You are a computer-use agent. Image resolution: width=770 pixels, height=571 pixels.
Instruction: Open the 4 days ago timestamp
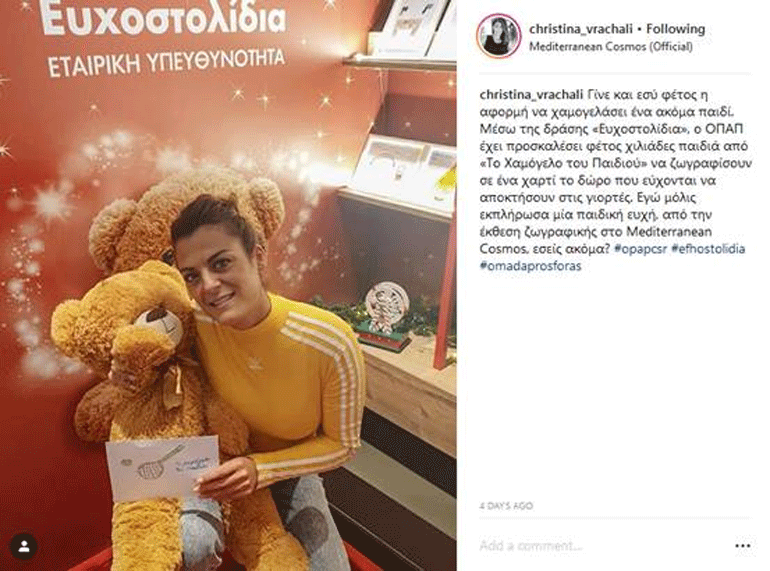click(x=506, y=506)
